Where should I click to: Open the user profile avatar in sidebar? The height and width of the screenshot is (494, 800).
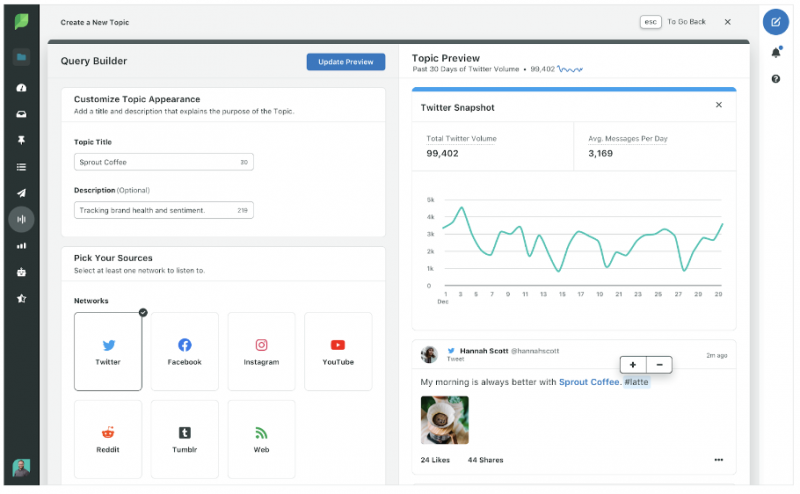click(x=21, y=467)
